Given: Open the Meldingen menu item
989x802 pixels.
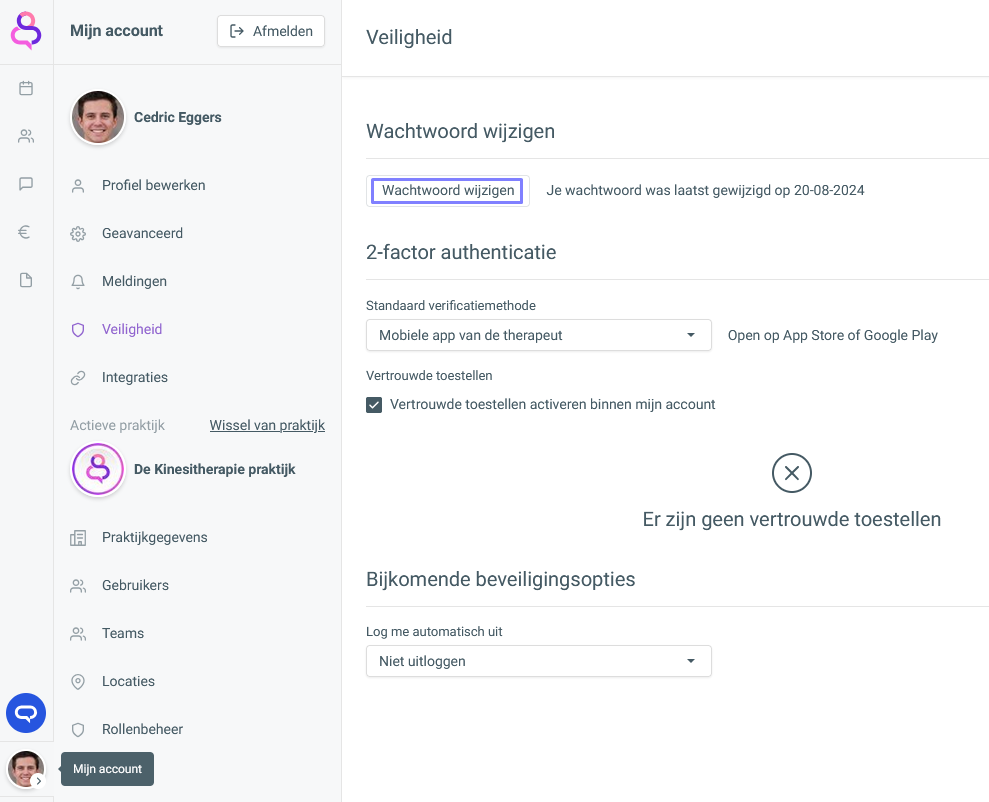Looking at the screenshot, I should coord(134,281).
